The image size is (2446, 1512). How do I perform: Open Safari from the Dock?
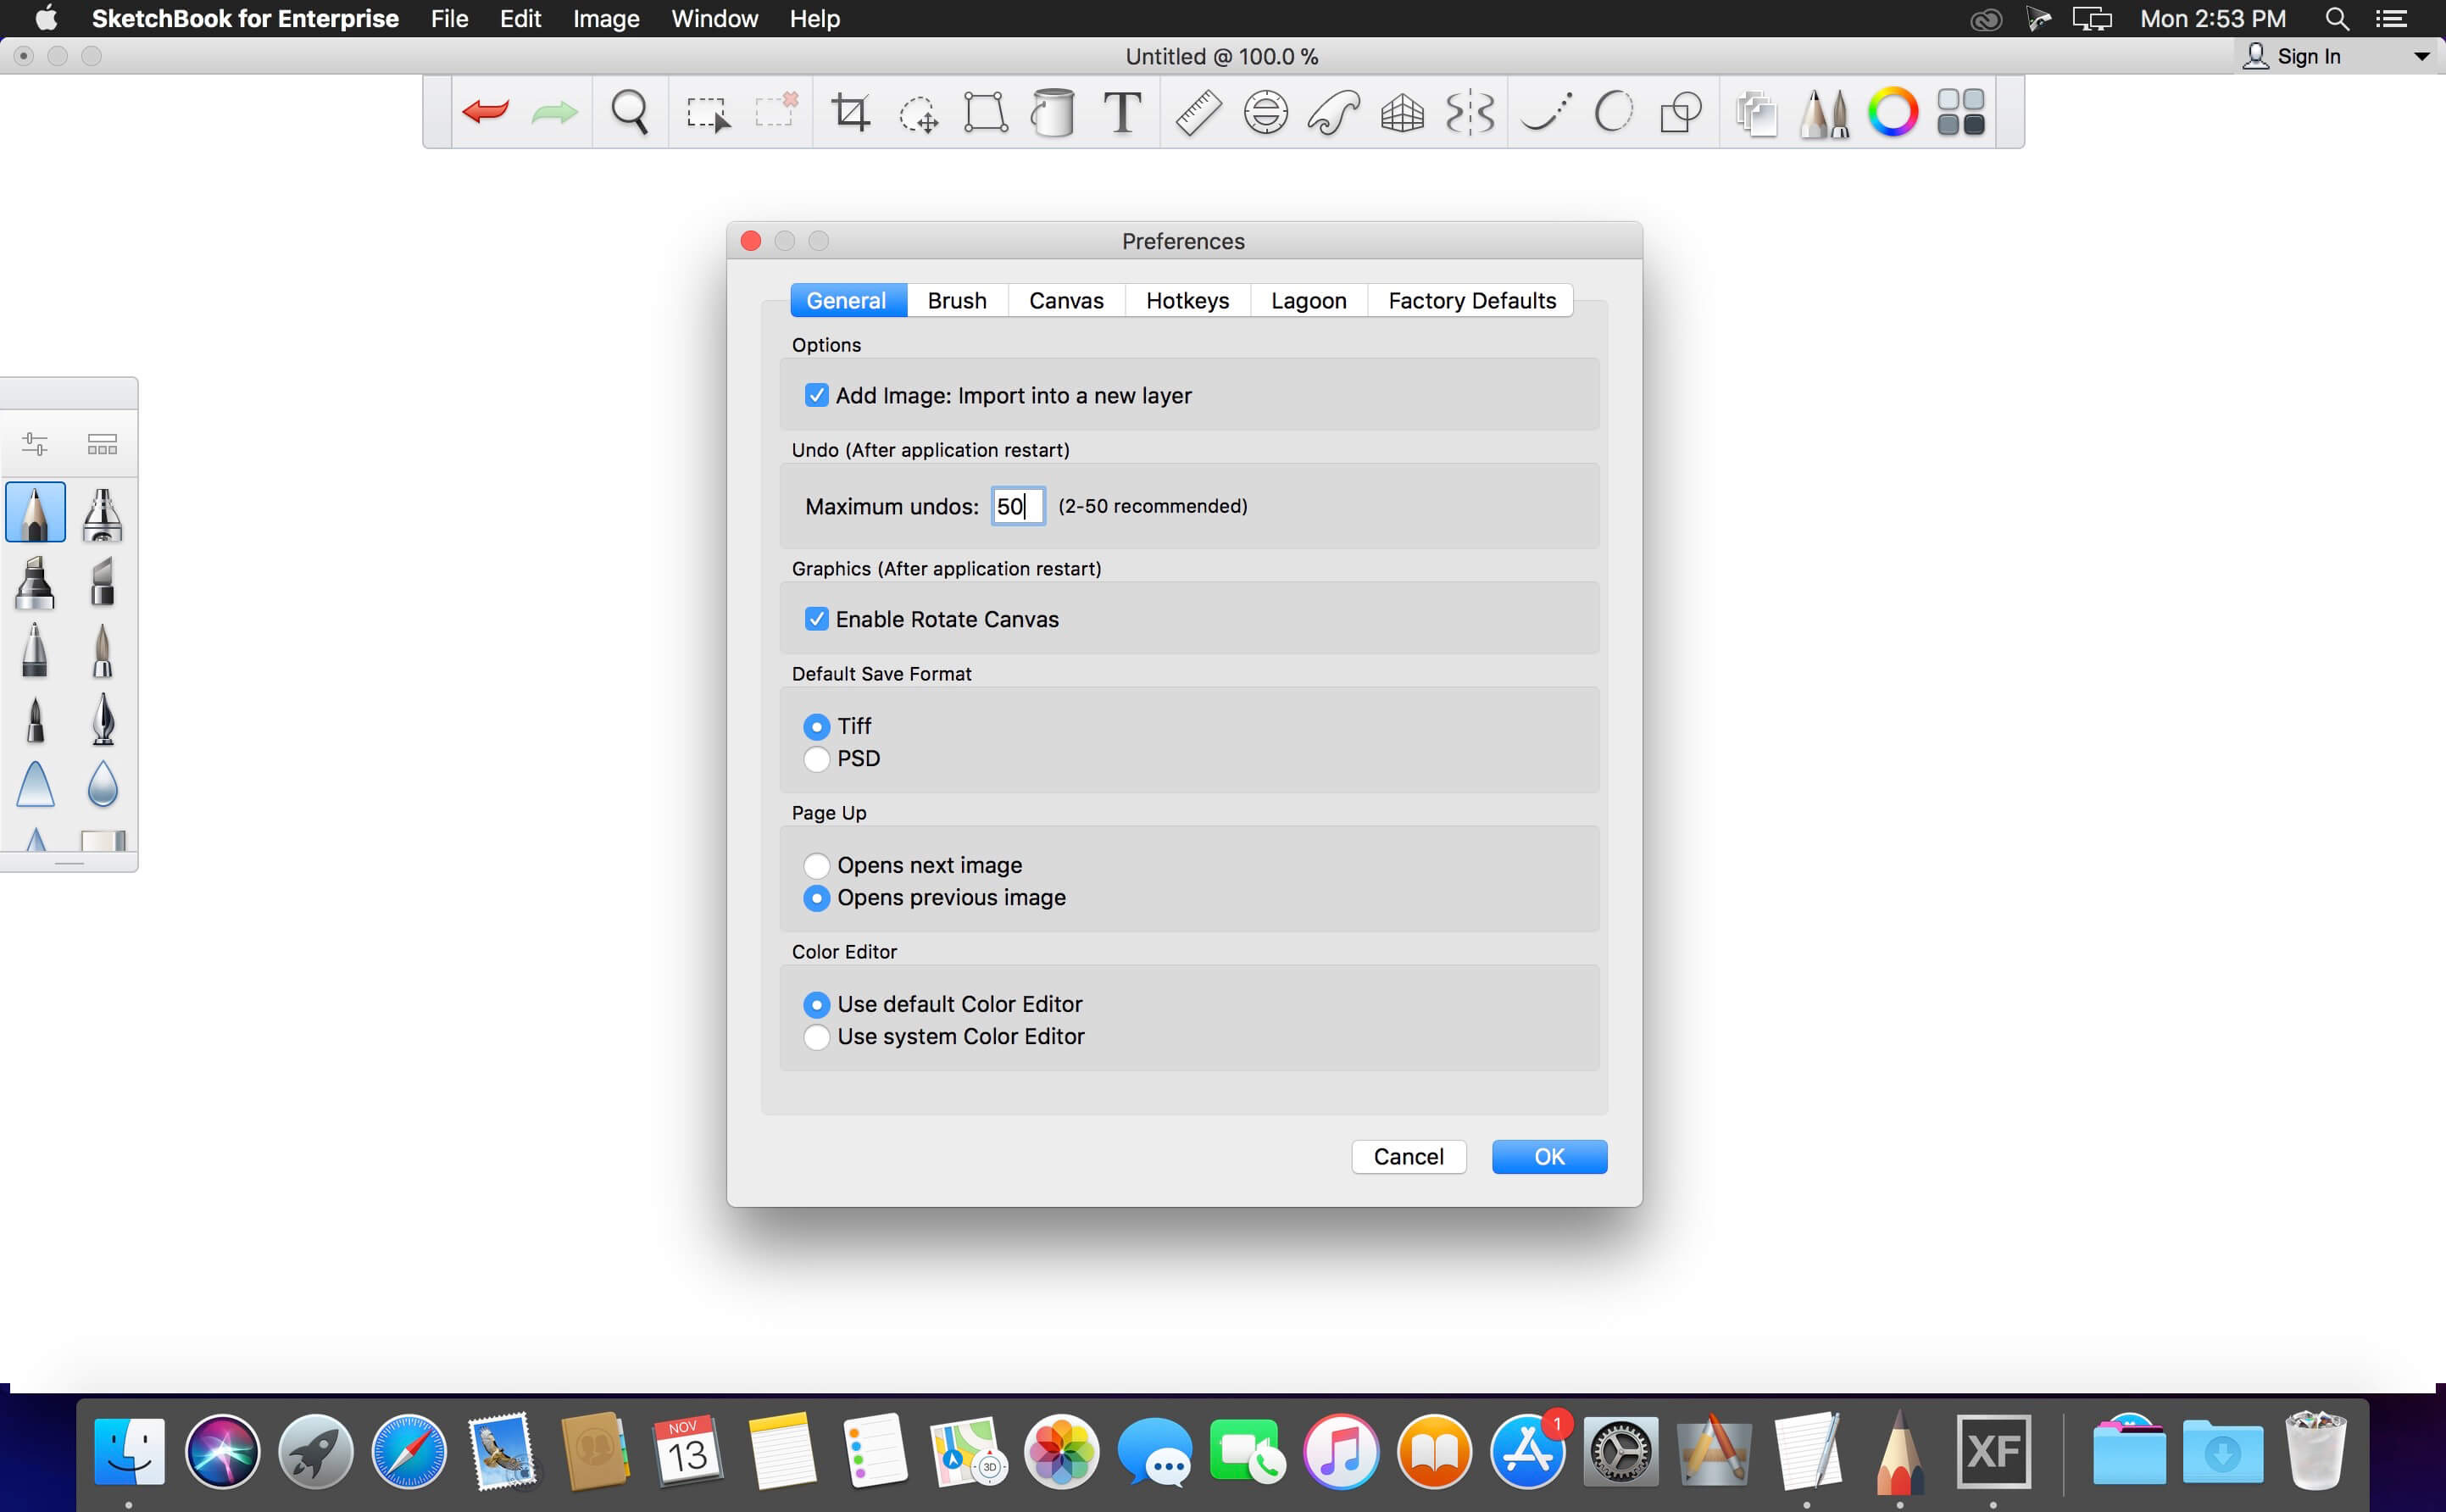pos(408,1452)
